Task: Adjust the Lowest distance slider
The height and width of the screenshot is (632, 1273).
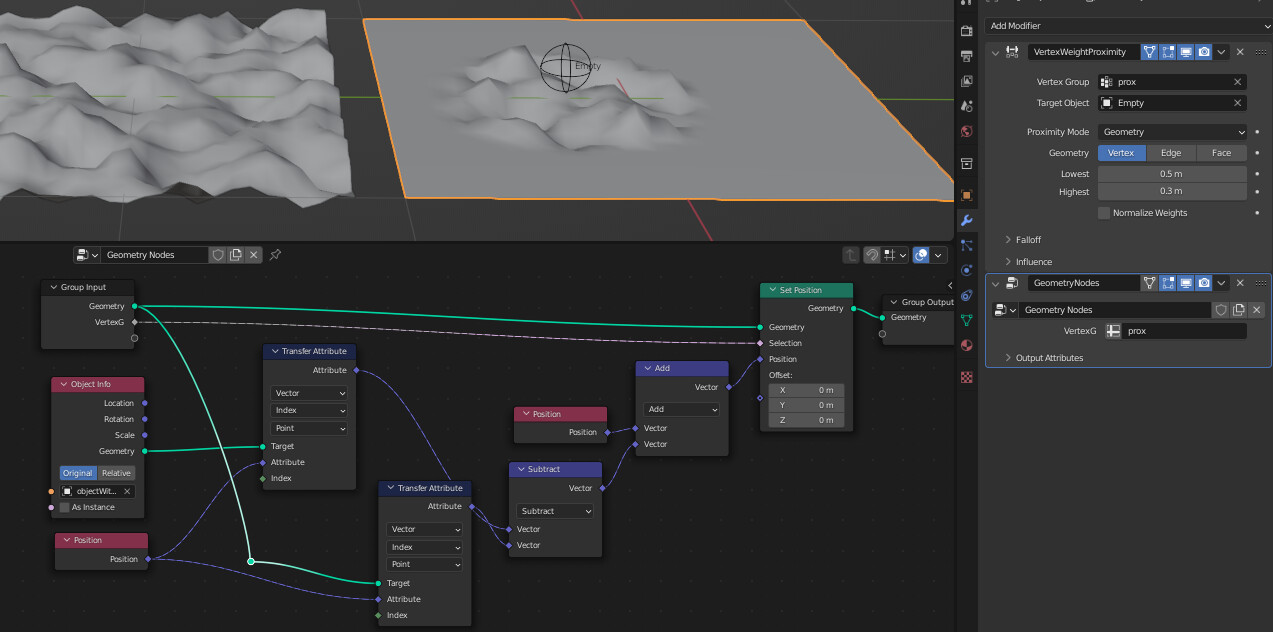Action: coord(1172,173)
